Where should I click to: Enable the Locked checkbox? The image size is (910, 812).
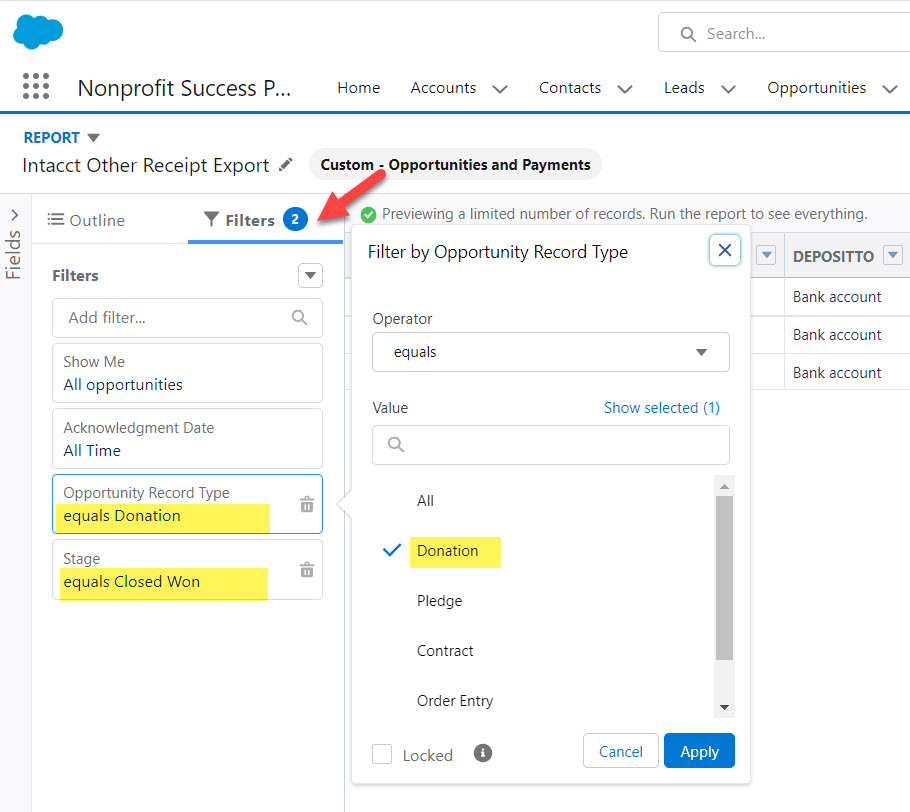(382, 754)
